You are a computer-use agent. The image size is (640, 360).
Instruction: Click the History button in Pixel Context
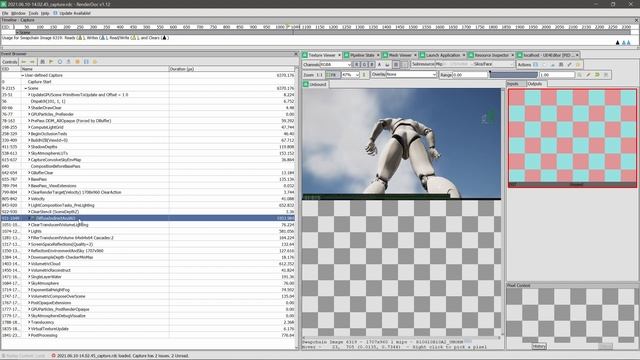(539, 346)
